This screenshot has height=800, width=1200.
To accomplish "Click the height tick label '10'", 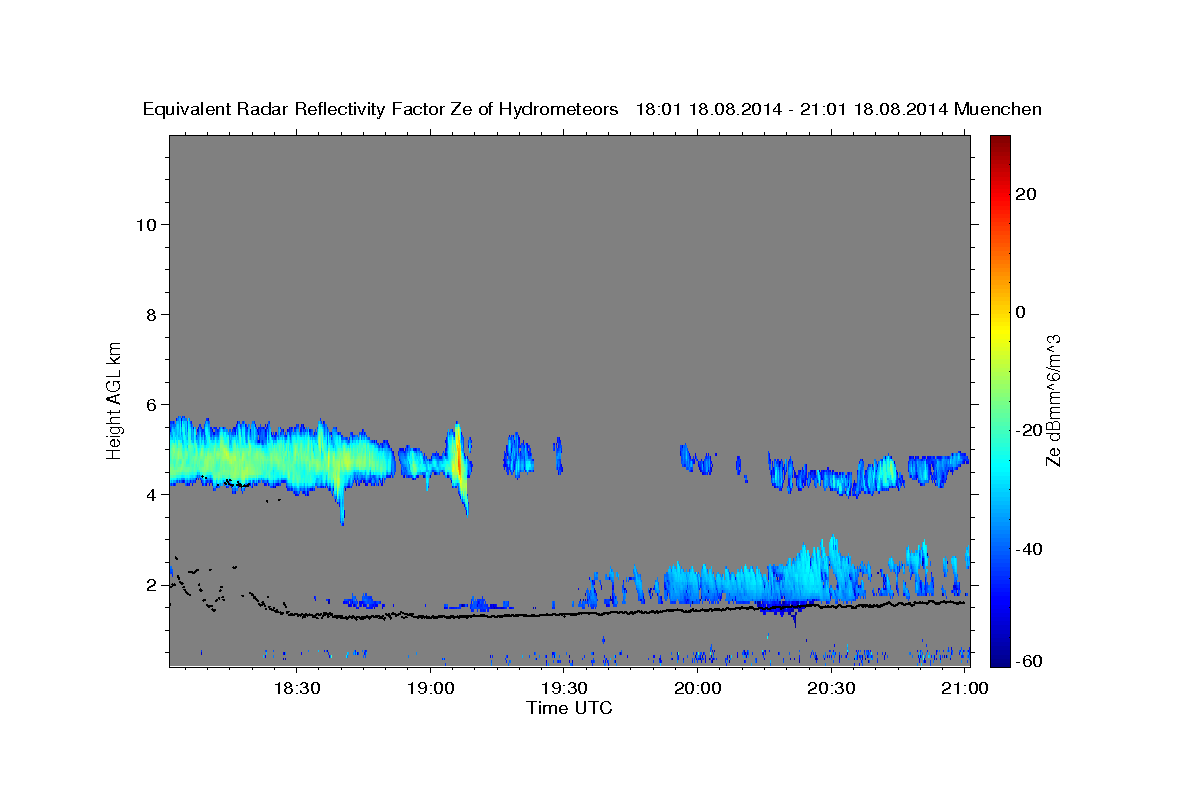I will 146,224.
